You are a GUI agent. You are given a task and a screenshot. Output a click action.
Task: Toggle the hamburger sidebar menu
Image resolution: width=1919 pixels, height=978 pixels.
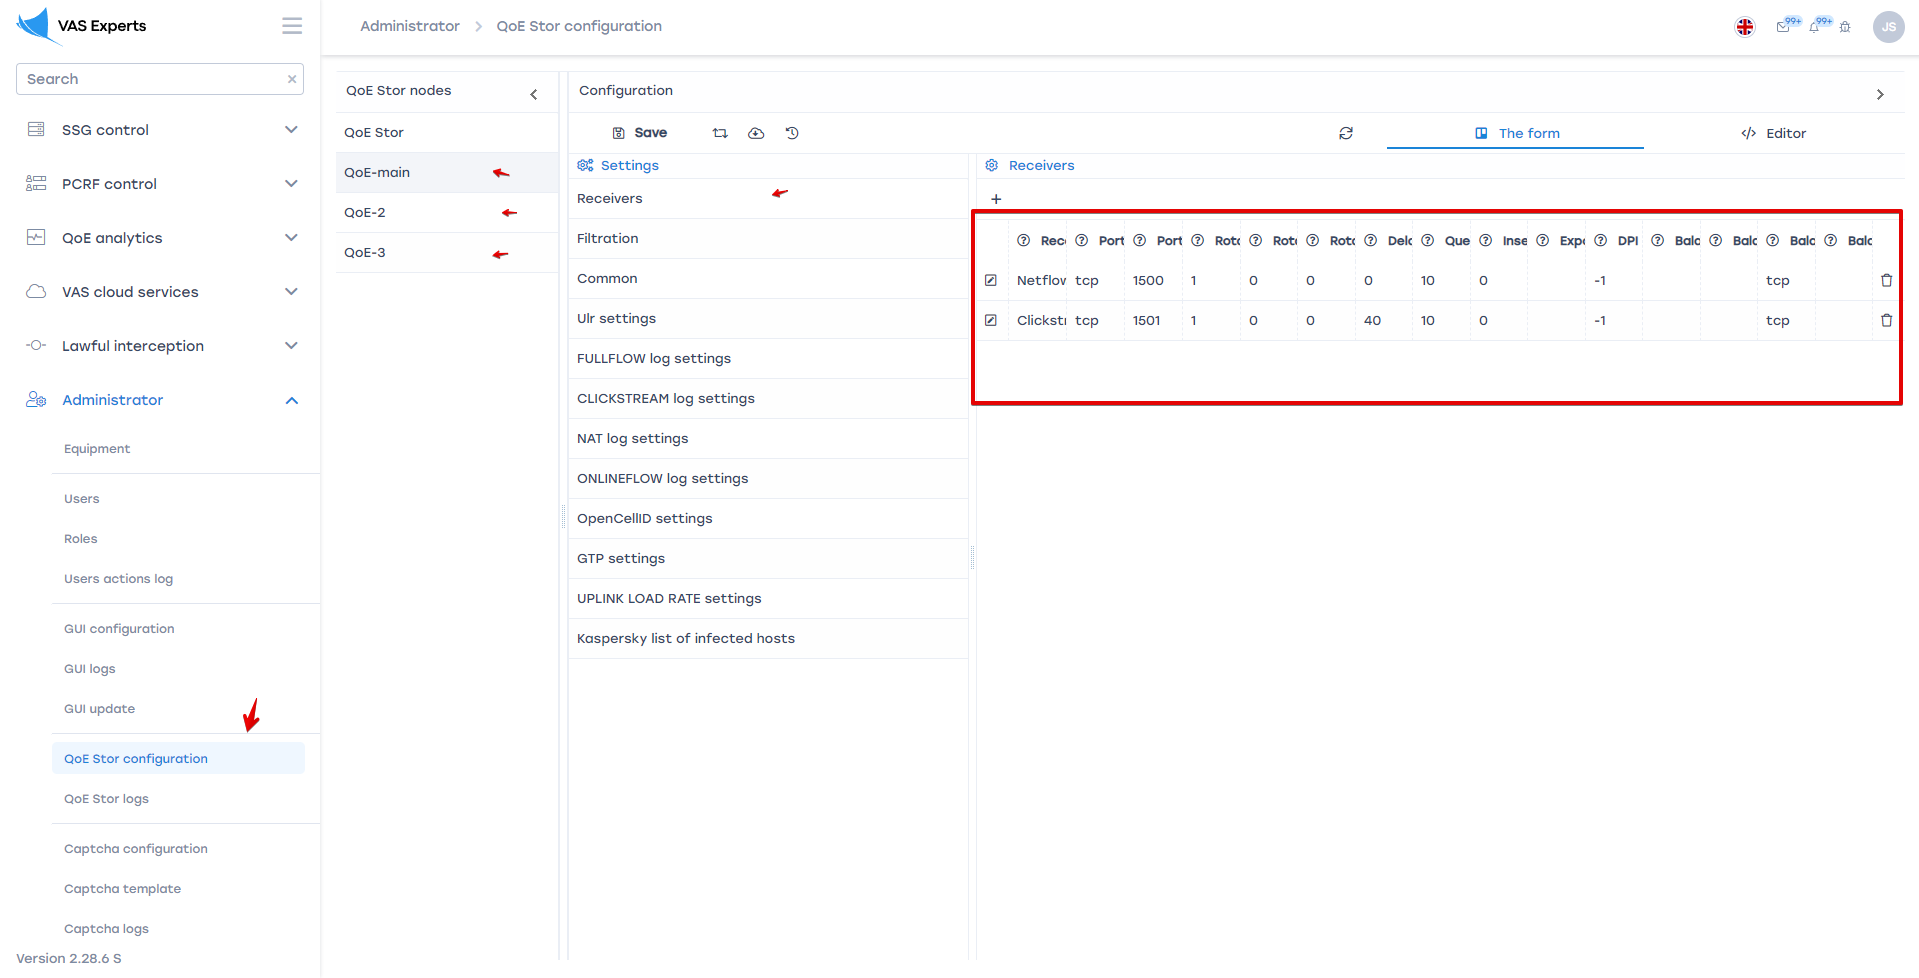(x=292, y=26)
